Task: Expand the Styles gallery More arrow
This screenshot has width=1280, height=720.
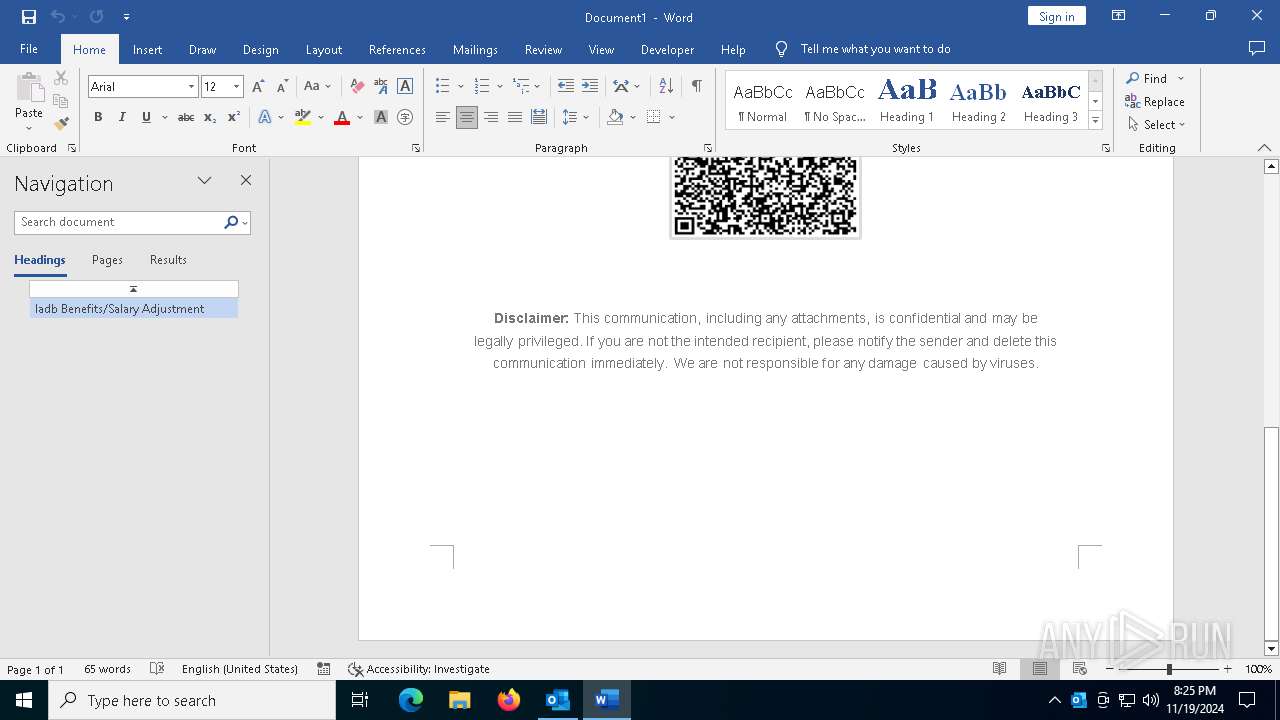Action: [x=1095, y=122]
